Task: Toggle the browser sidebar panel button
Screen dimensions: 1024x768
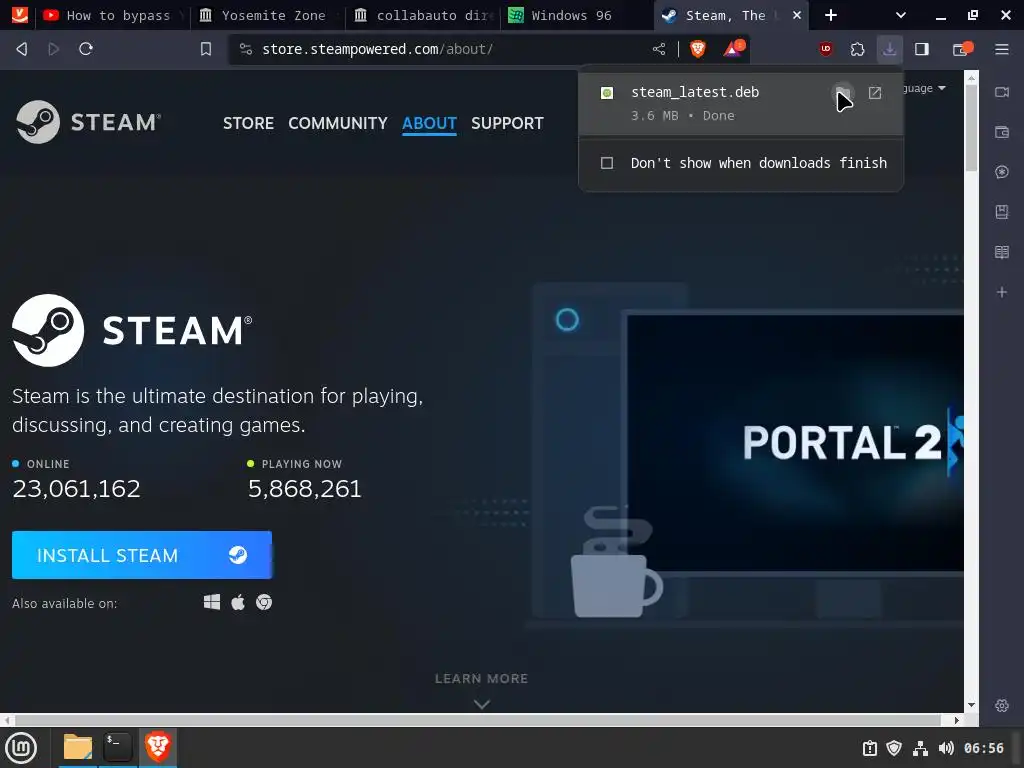Action: [921, 49]
